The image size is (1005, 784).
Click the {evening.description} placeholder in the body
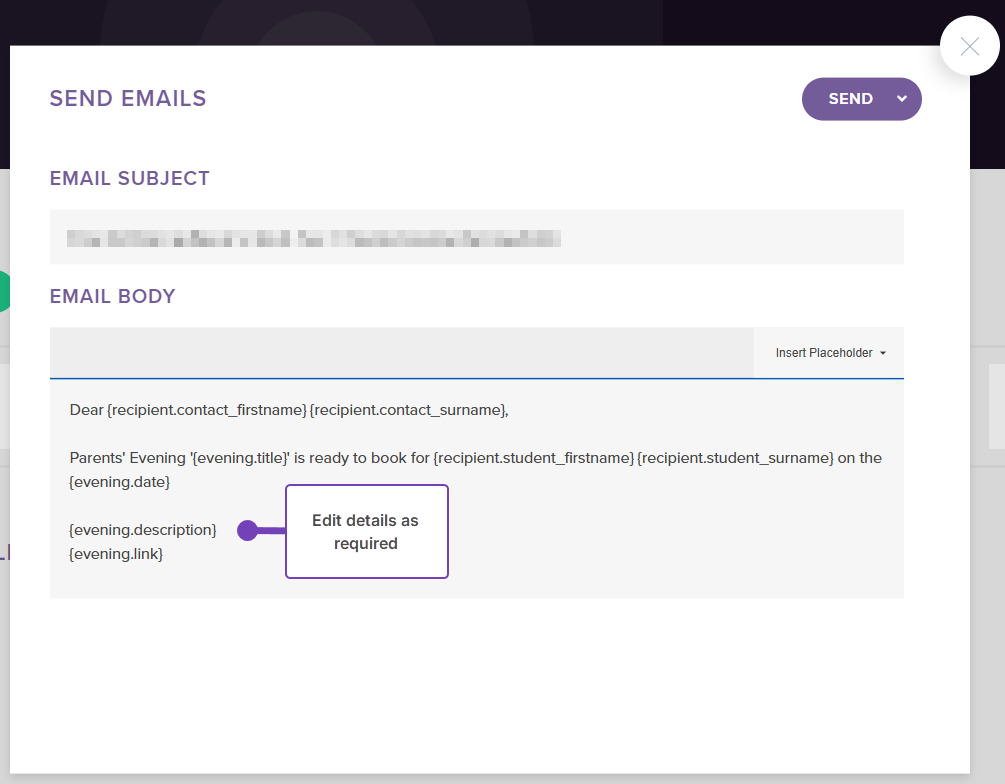pos(143,529)
